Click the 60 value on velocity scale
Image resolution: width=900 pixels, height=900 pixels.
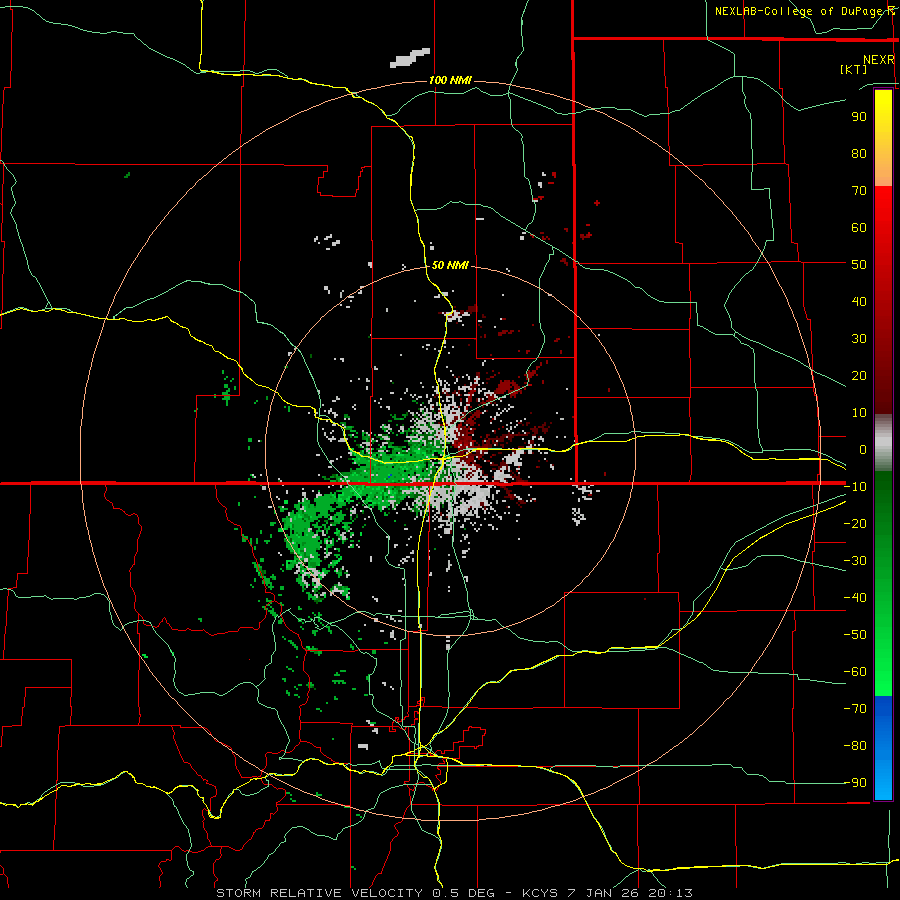(x=859, y=227)
